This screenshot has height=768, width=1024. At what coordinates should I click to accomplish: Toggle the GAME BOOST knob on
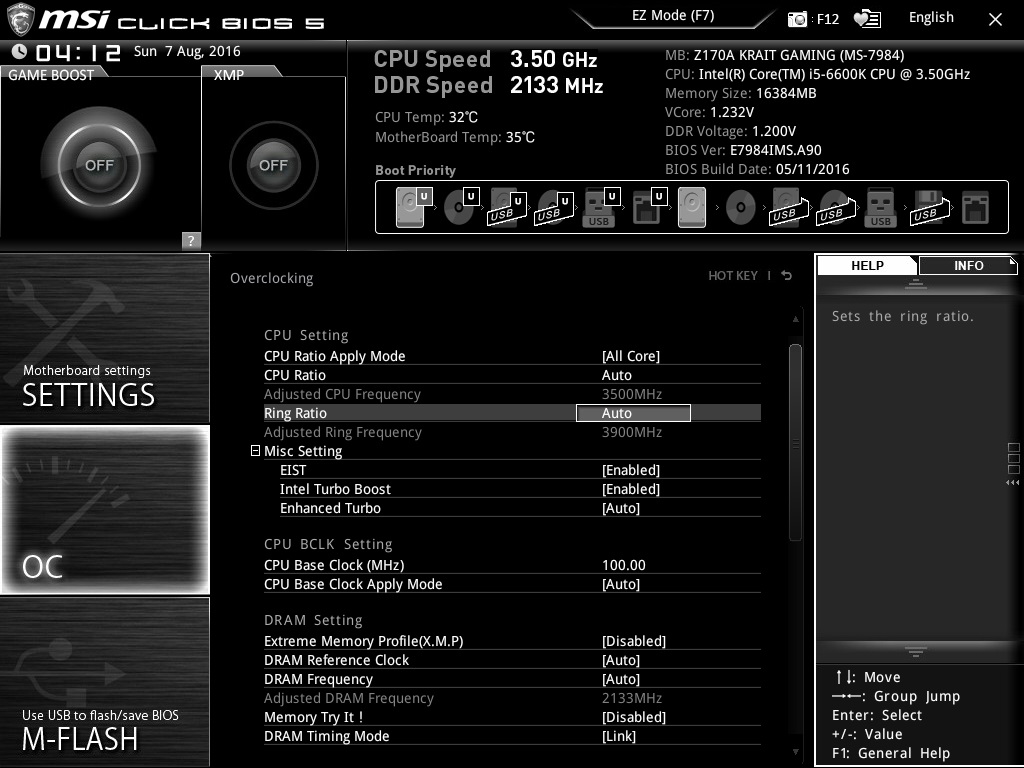point(99,165)
